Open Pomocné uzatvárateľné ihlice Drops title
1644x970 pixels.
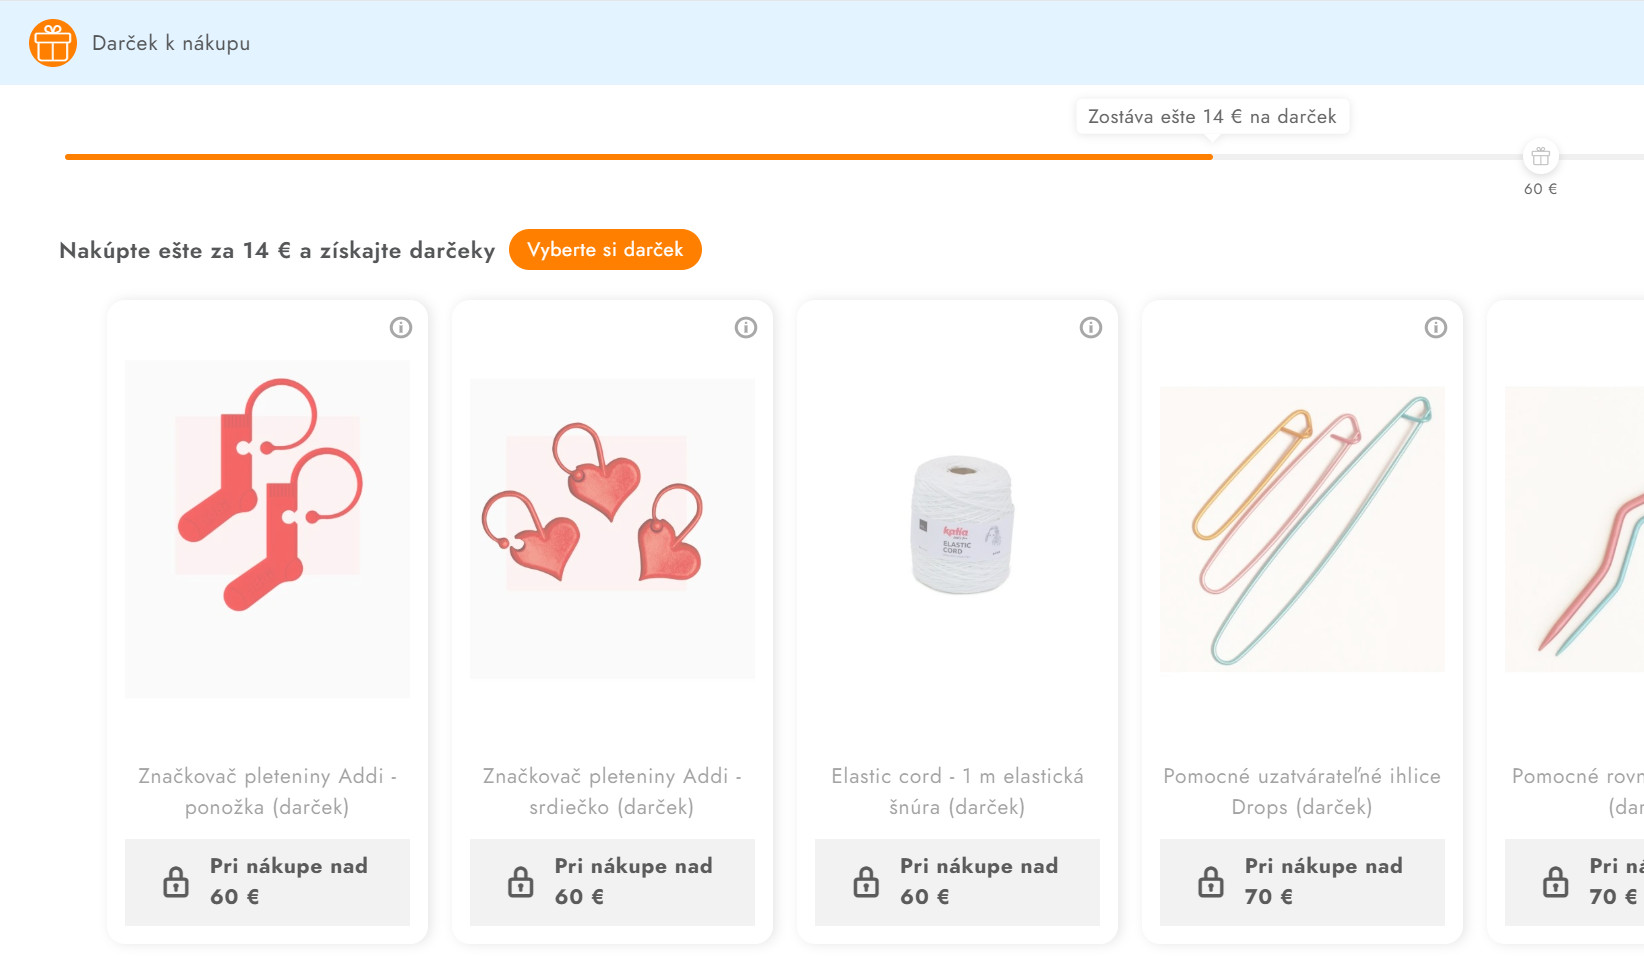coord(1302,791)
